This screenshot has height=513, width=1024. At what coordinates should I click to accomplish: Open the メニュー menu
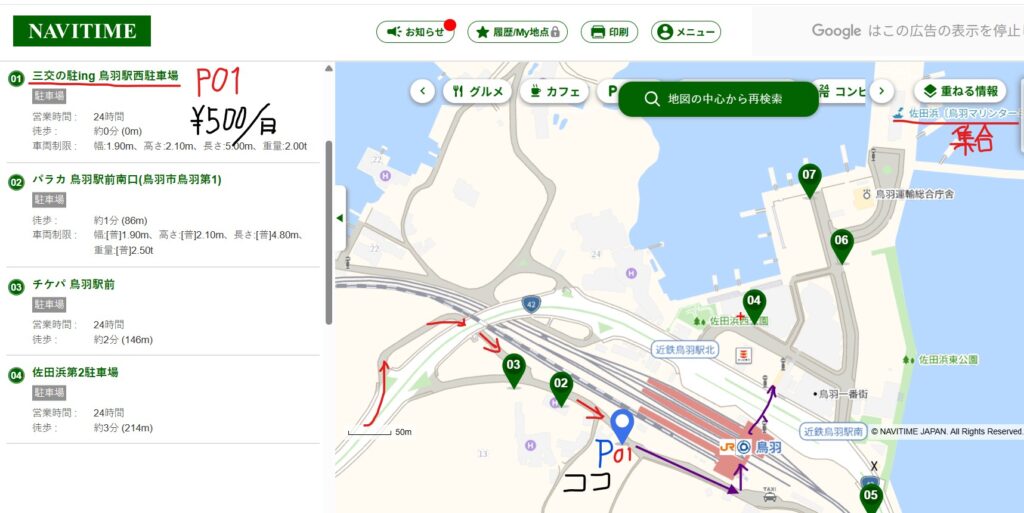(x=685, y=32)
